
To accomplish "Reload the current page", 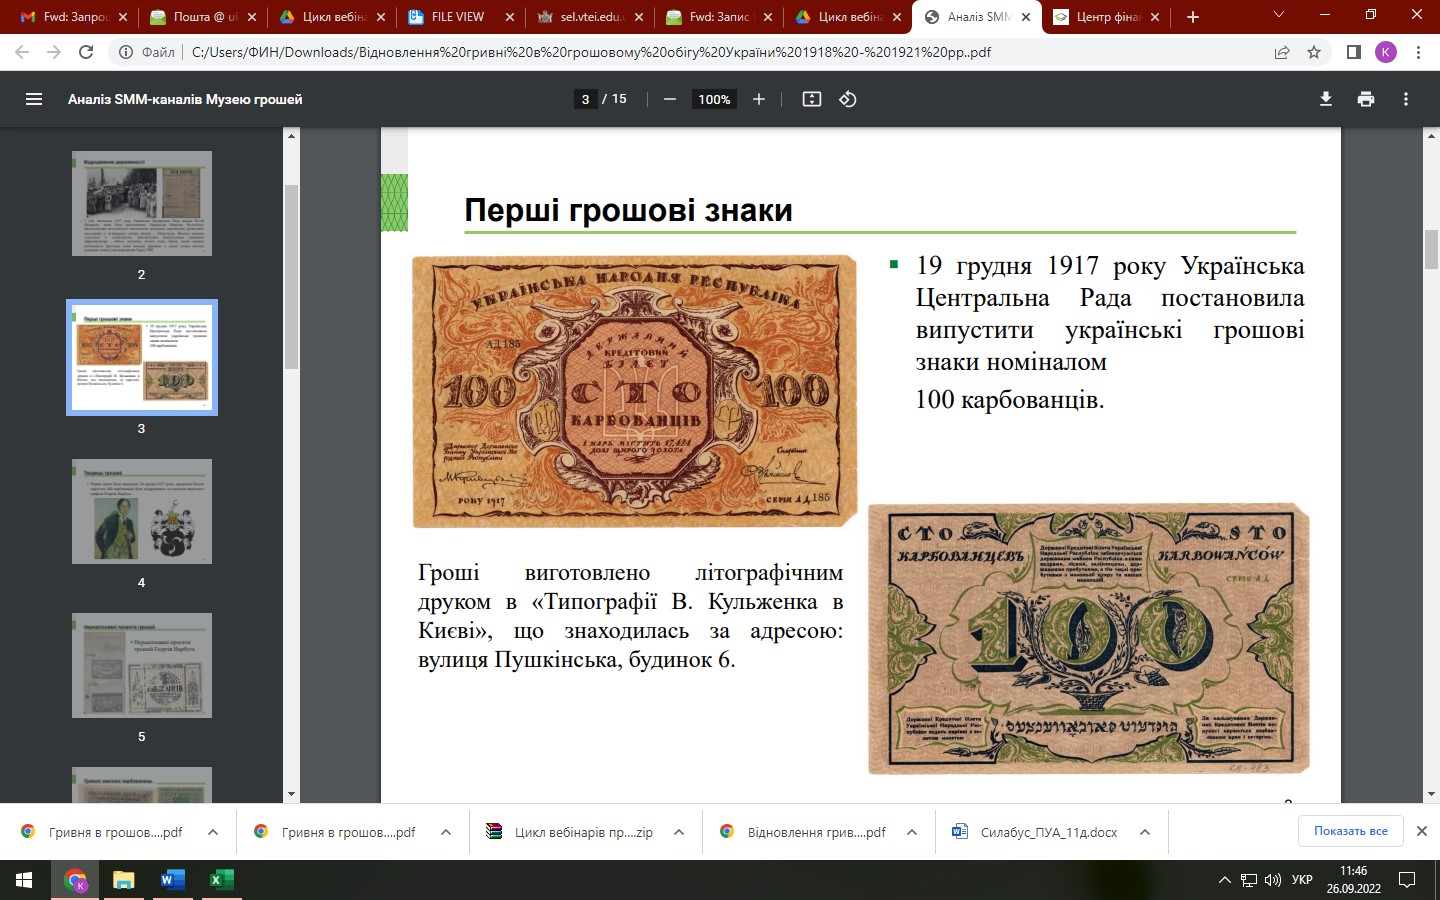I will (86, 52).
